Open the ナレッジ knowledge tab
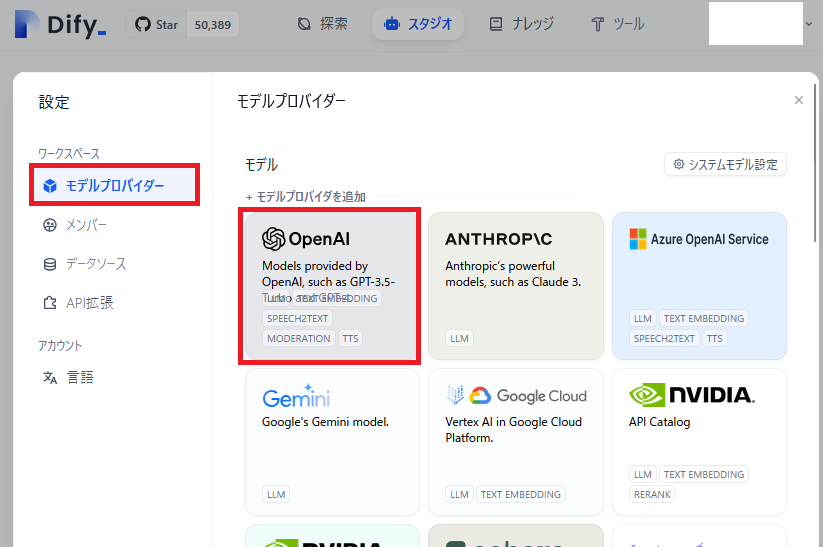This screenshot has width=823, height=547. pos(522,24)
